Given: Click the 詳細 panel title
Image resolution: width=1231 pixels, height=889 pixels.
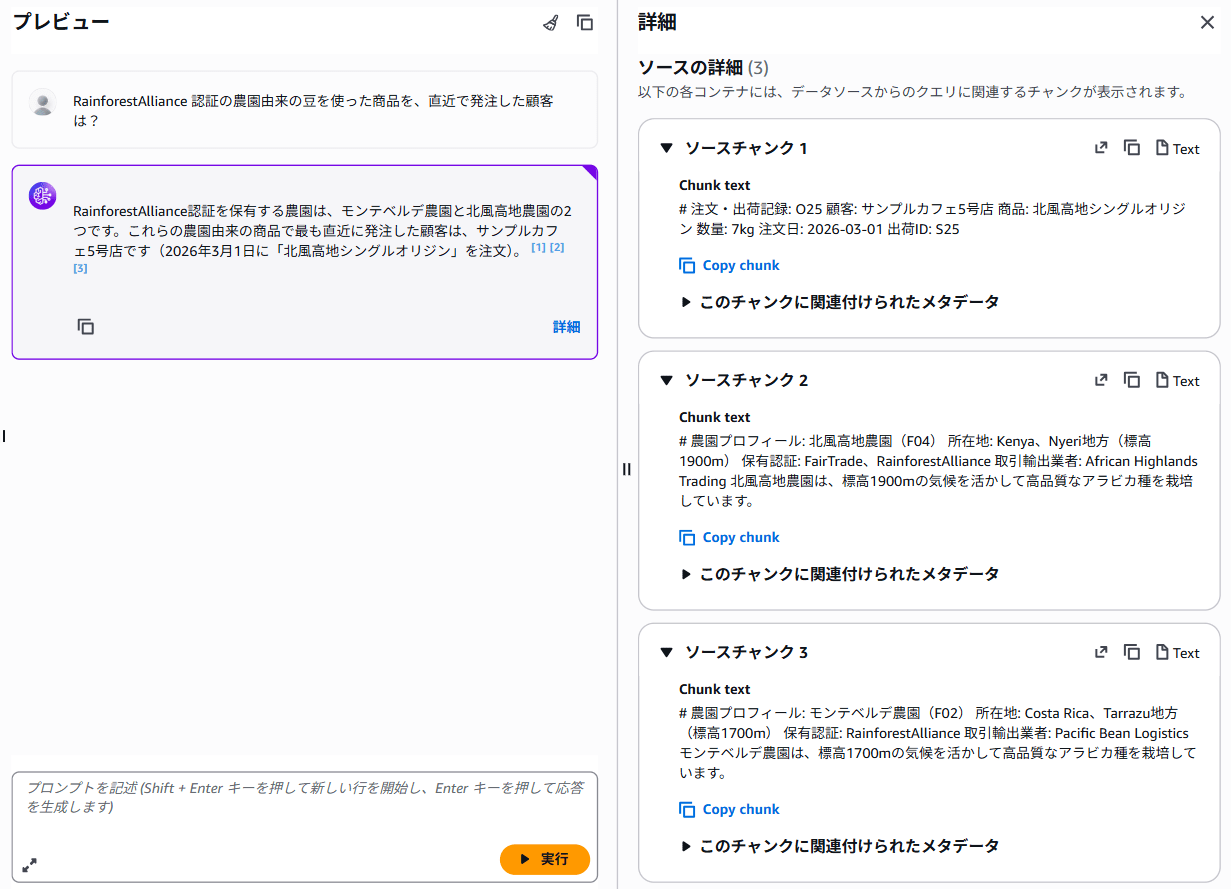Looking at the screenshot, I should click(x=657, y=22).
